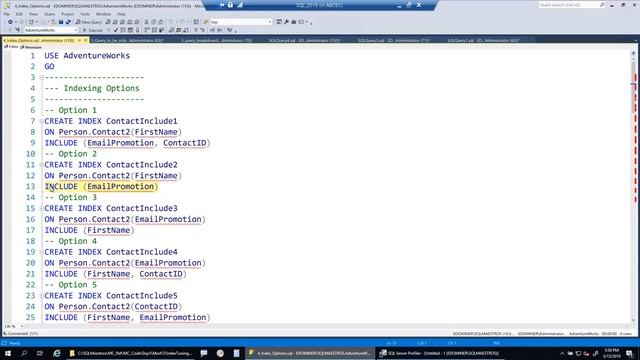
Task: Click the taskbar Search icon
Action: (24, 353)
